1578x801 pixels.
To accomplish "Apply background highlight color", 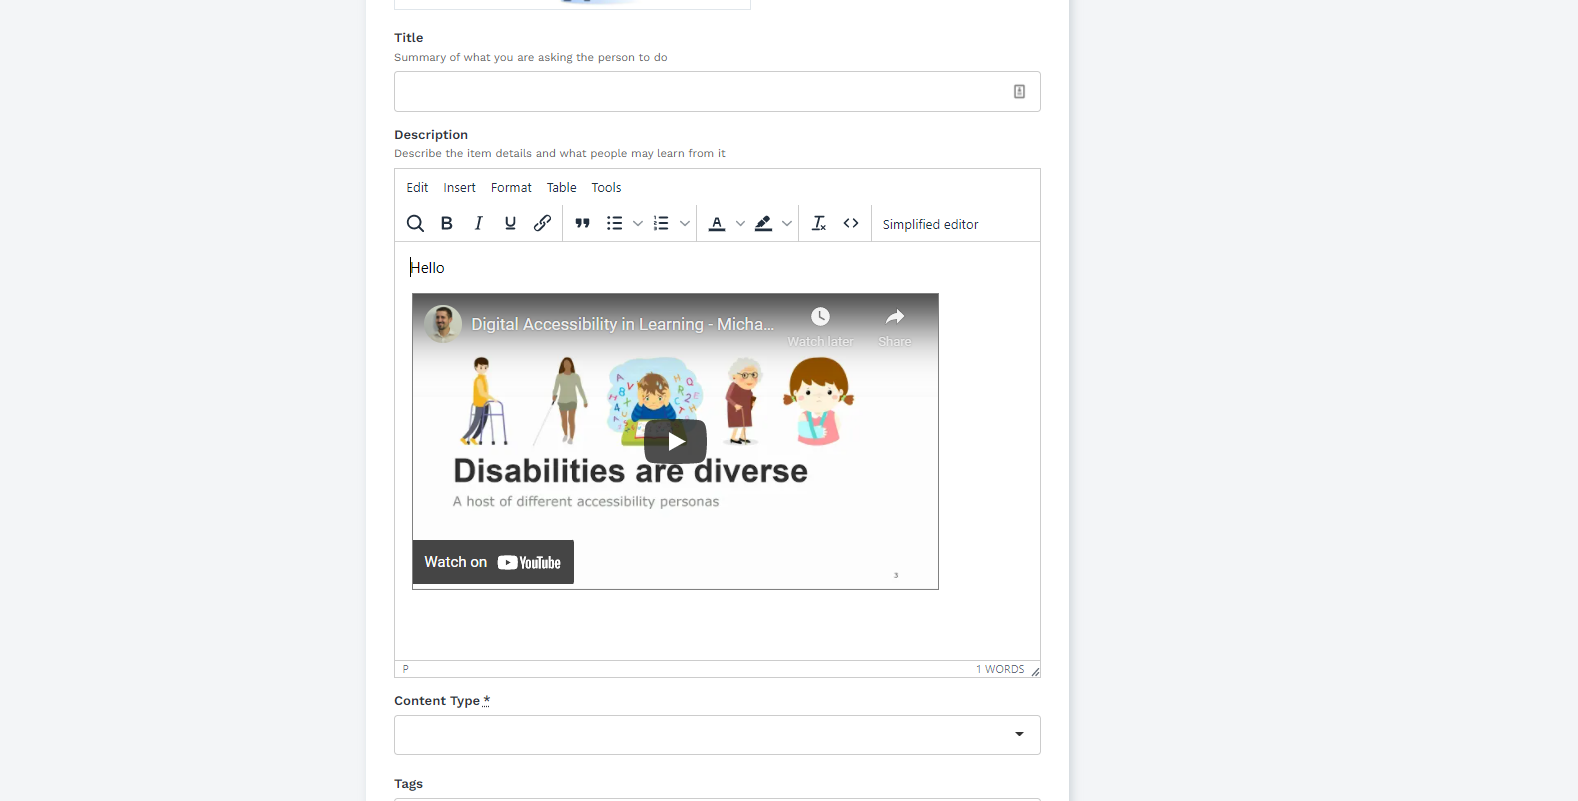I will (764, 223).
